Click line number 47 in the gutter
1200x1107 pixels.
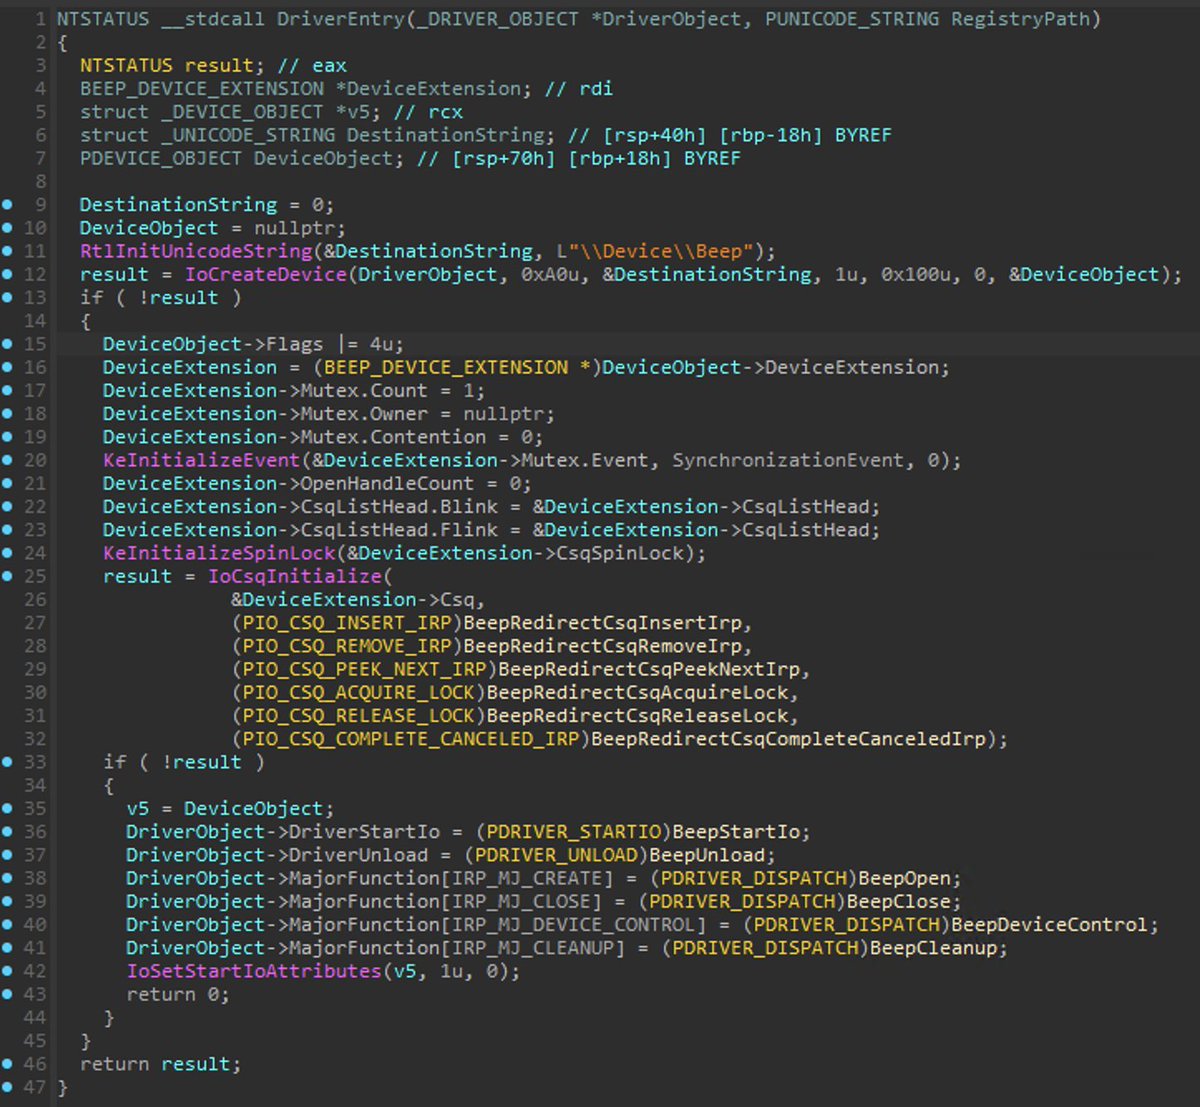[x=35, y=1087]
